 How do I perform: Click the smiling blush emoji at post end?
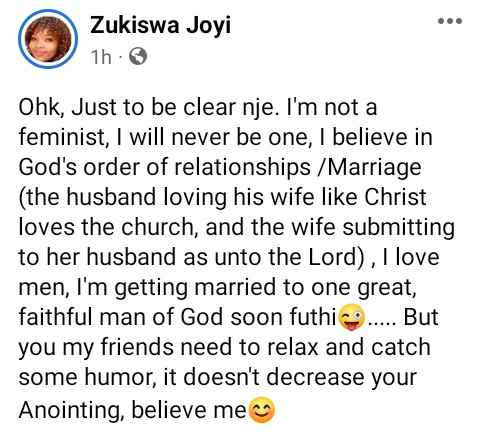click(x=262, y=410)
